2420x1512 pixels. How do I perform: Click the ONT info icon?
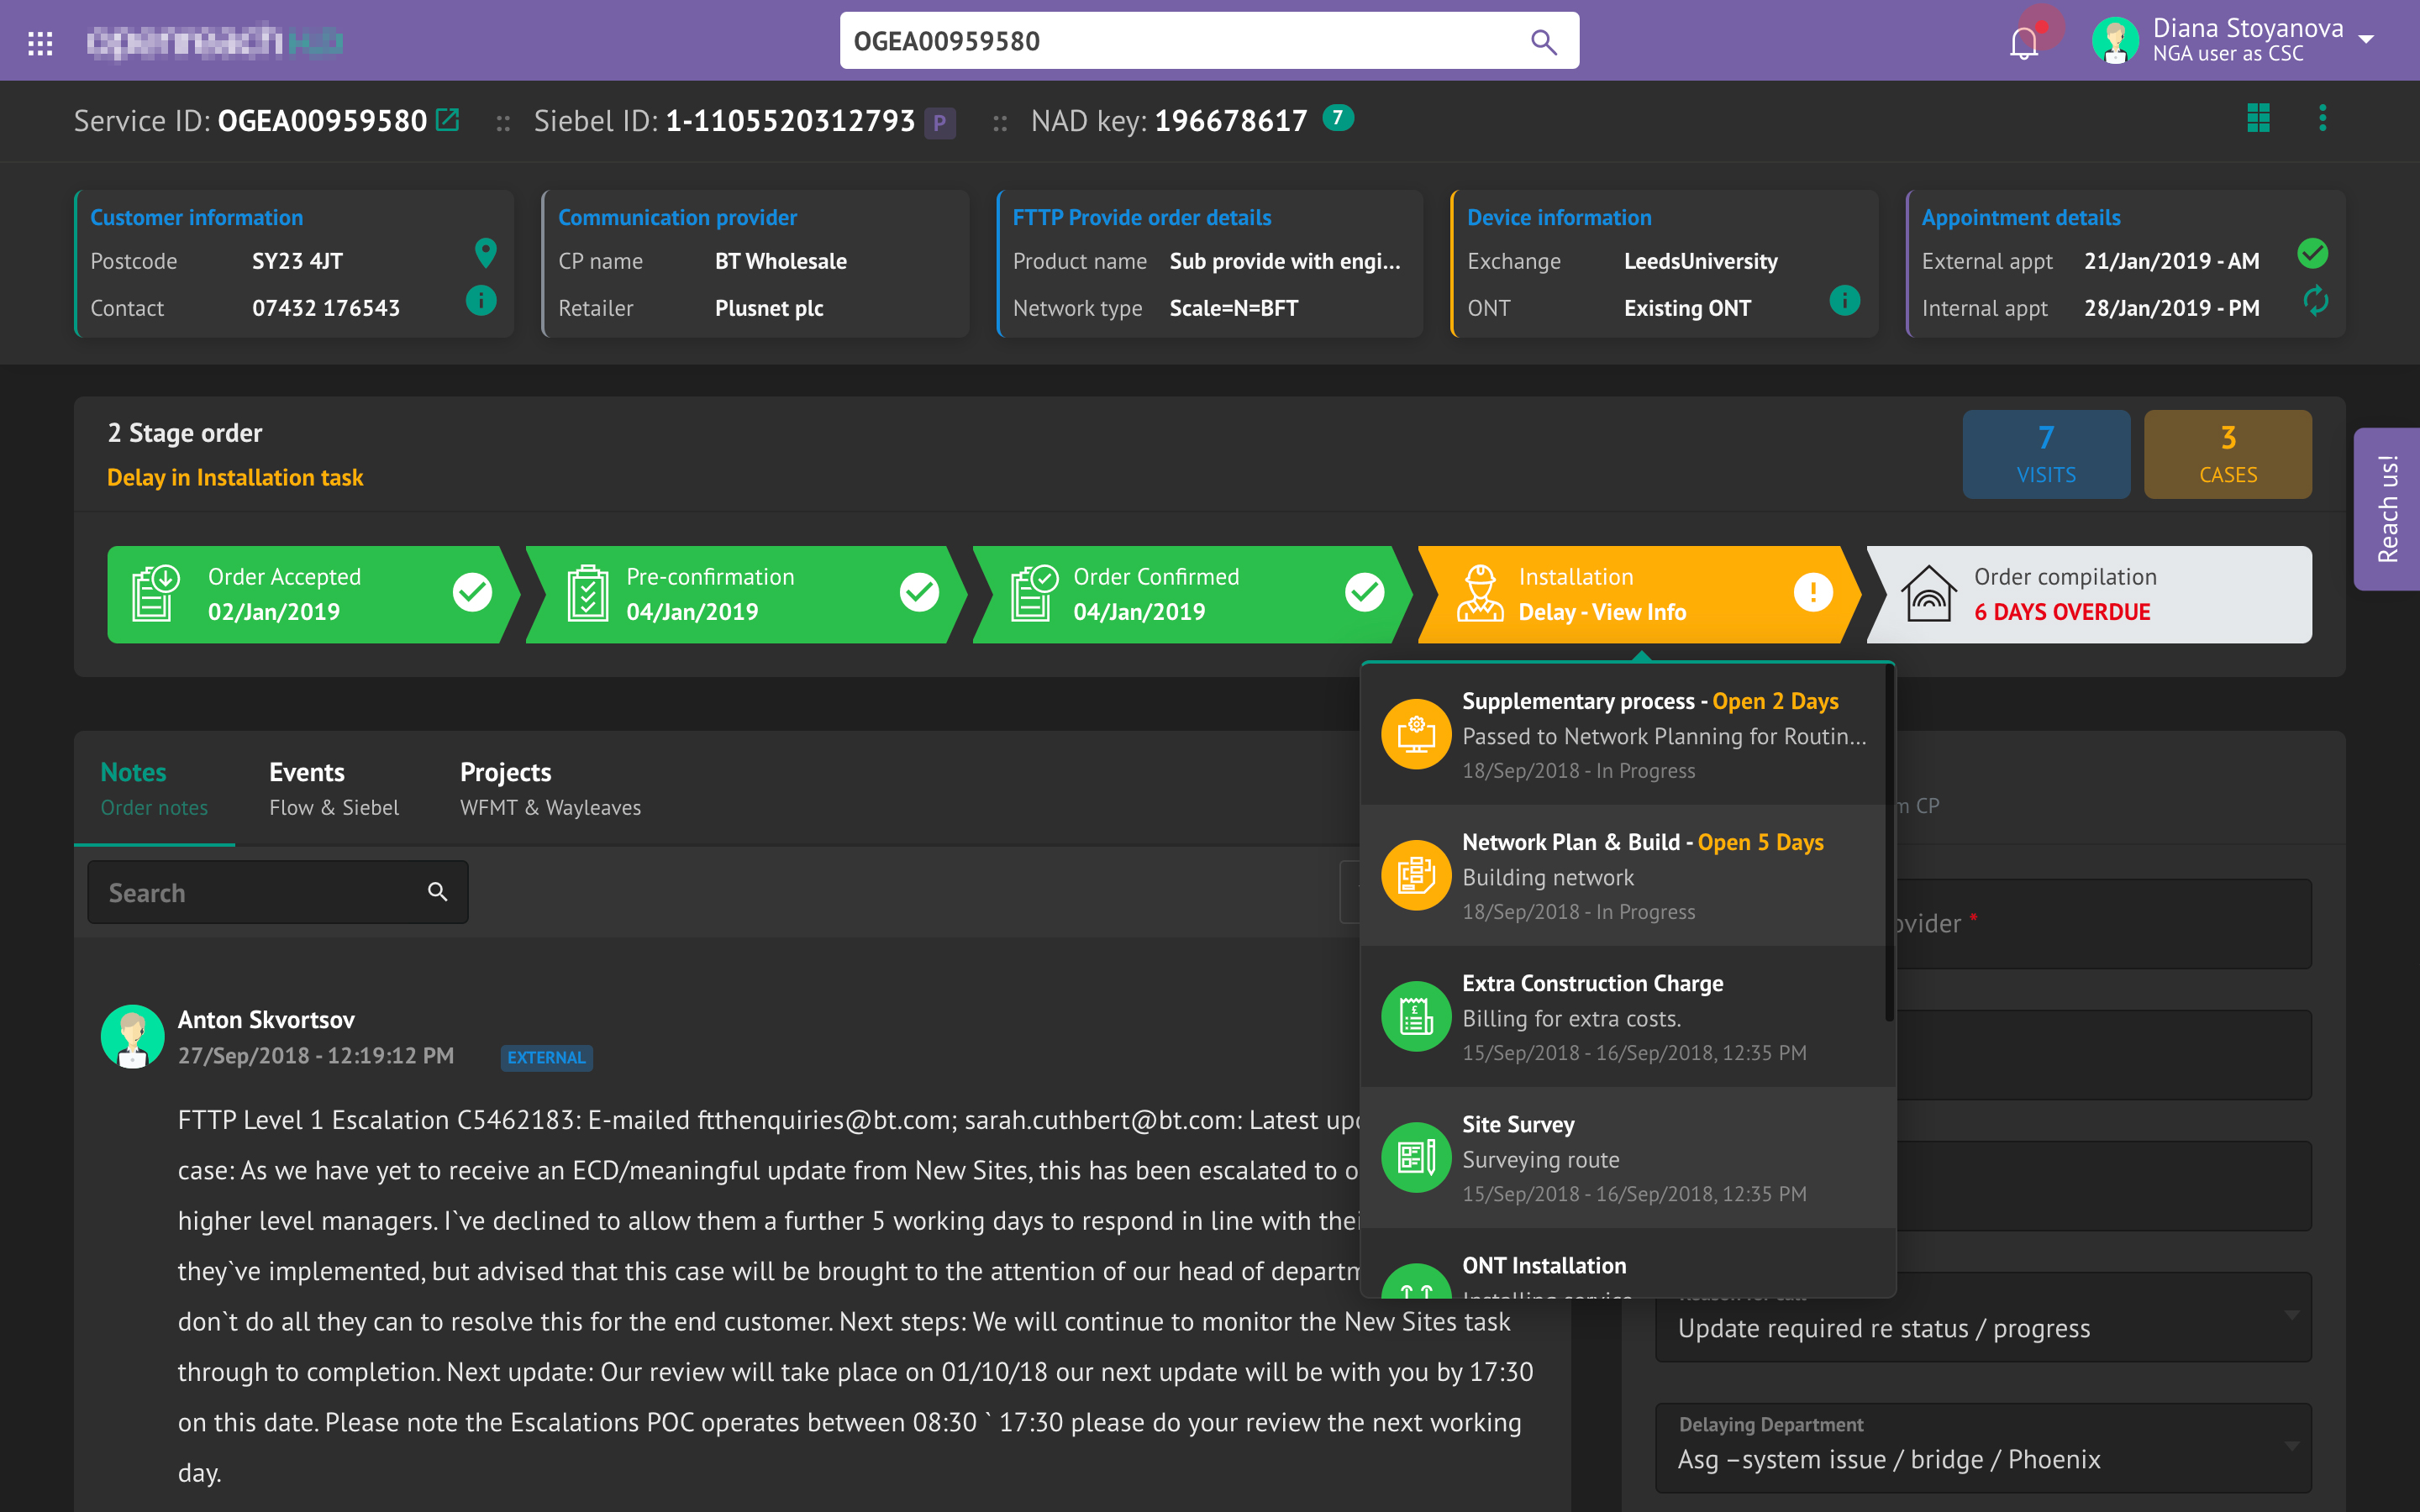click(x=1844, y=300)
